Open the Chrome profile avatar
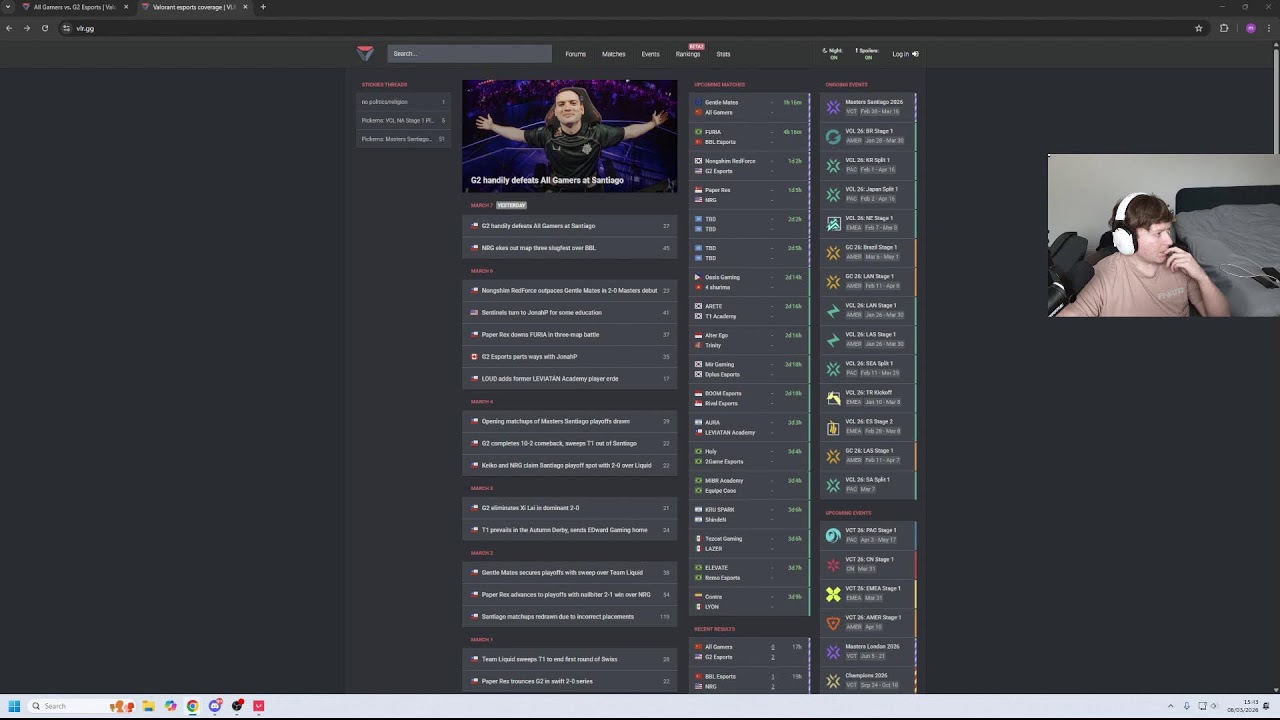The width and height of the screenshot is (1280, 720). click(1250, 28)
